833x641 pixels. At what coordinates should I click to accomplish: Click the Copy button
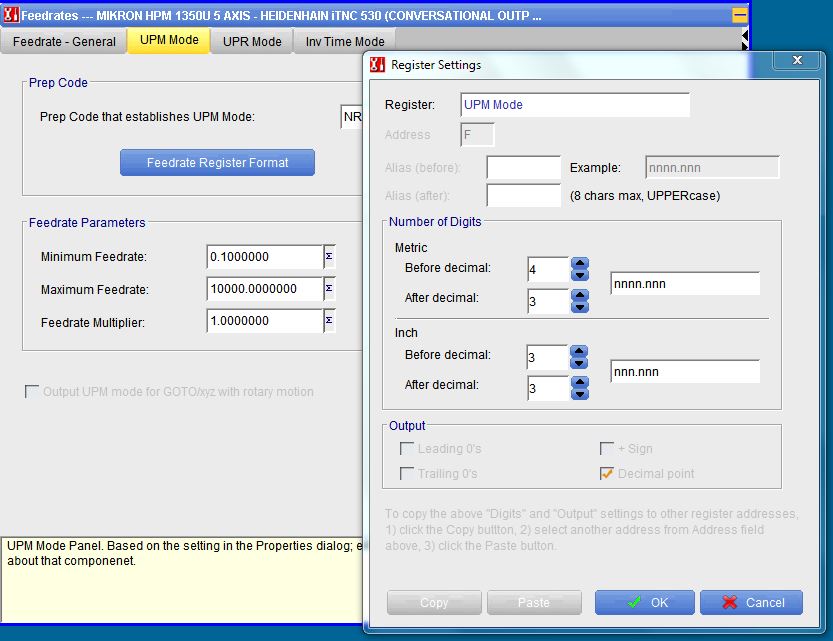434,603
